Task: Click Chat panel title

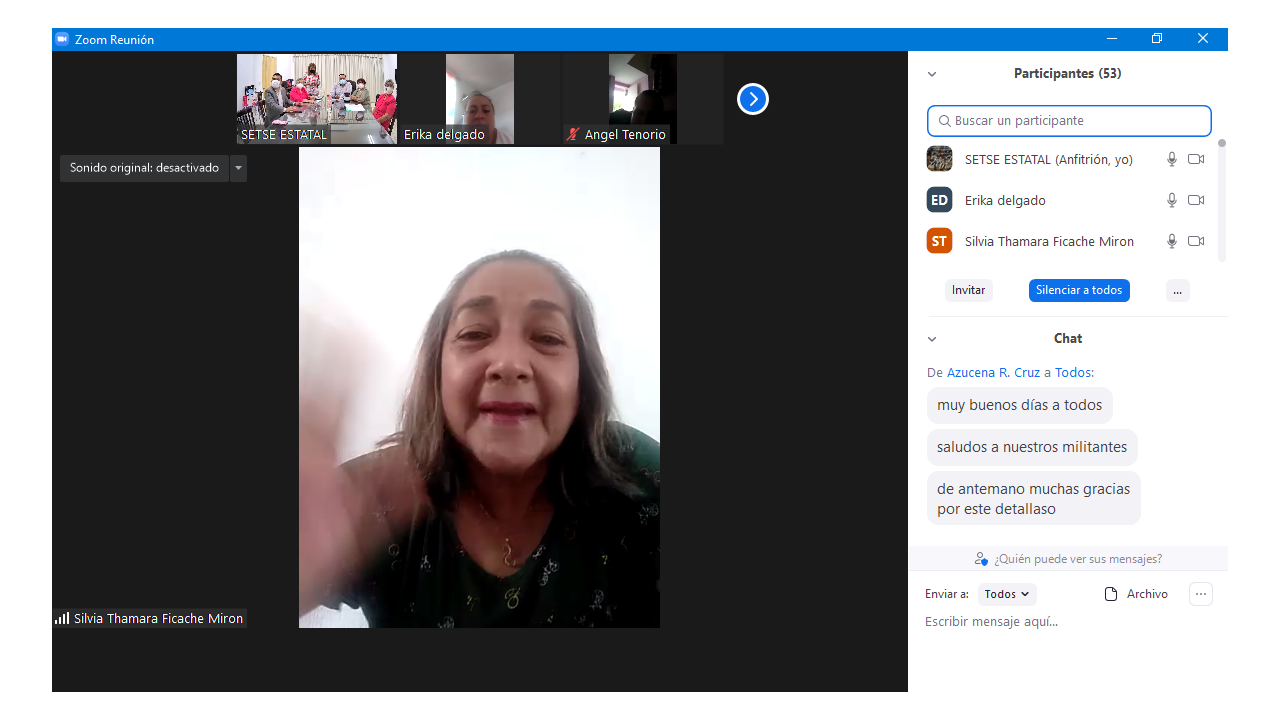Action: [x=1068, y=339]
